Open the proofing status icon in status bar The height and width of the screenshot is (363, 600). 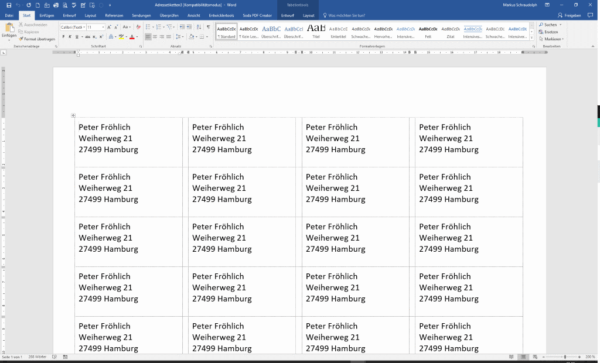(54, 356)
